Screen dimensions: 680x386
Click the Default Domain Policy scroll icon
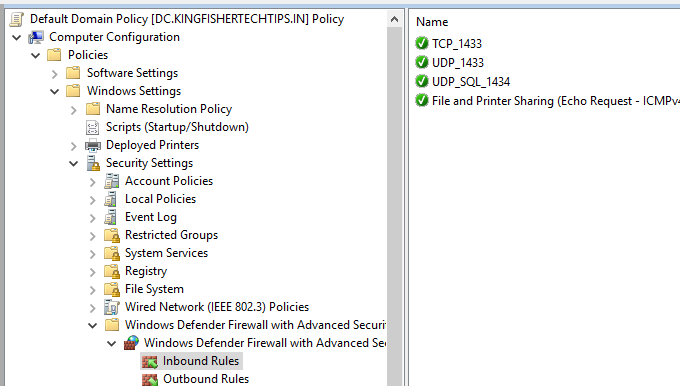[16, 19]
